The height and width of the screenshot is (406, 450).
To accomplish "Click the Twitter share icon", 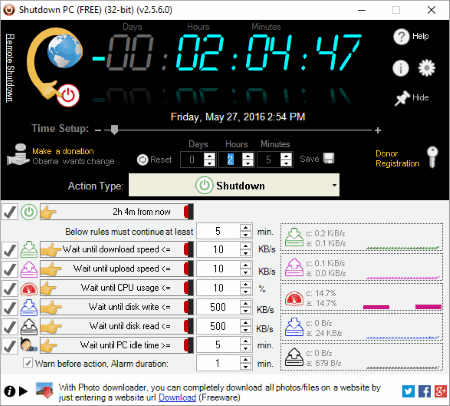I will (408, 391).
